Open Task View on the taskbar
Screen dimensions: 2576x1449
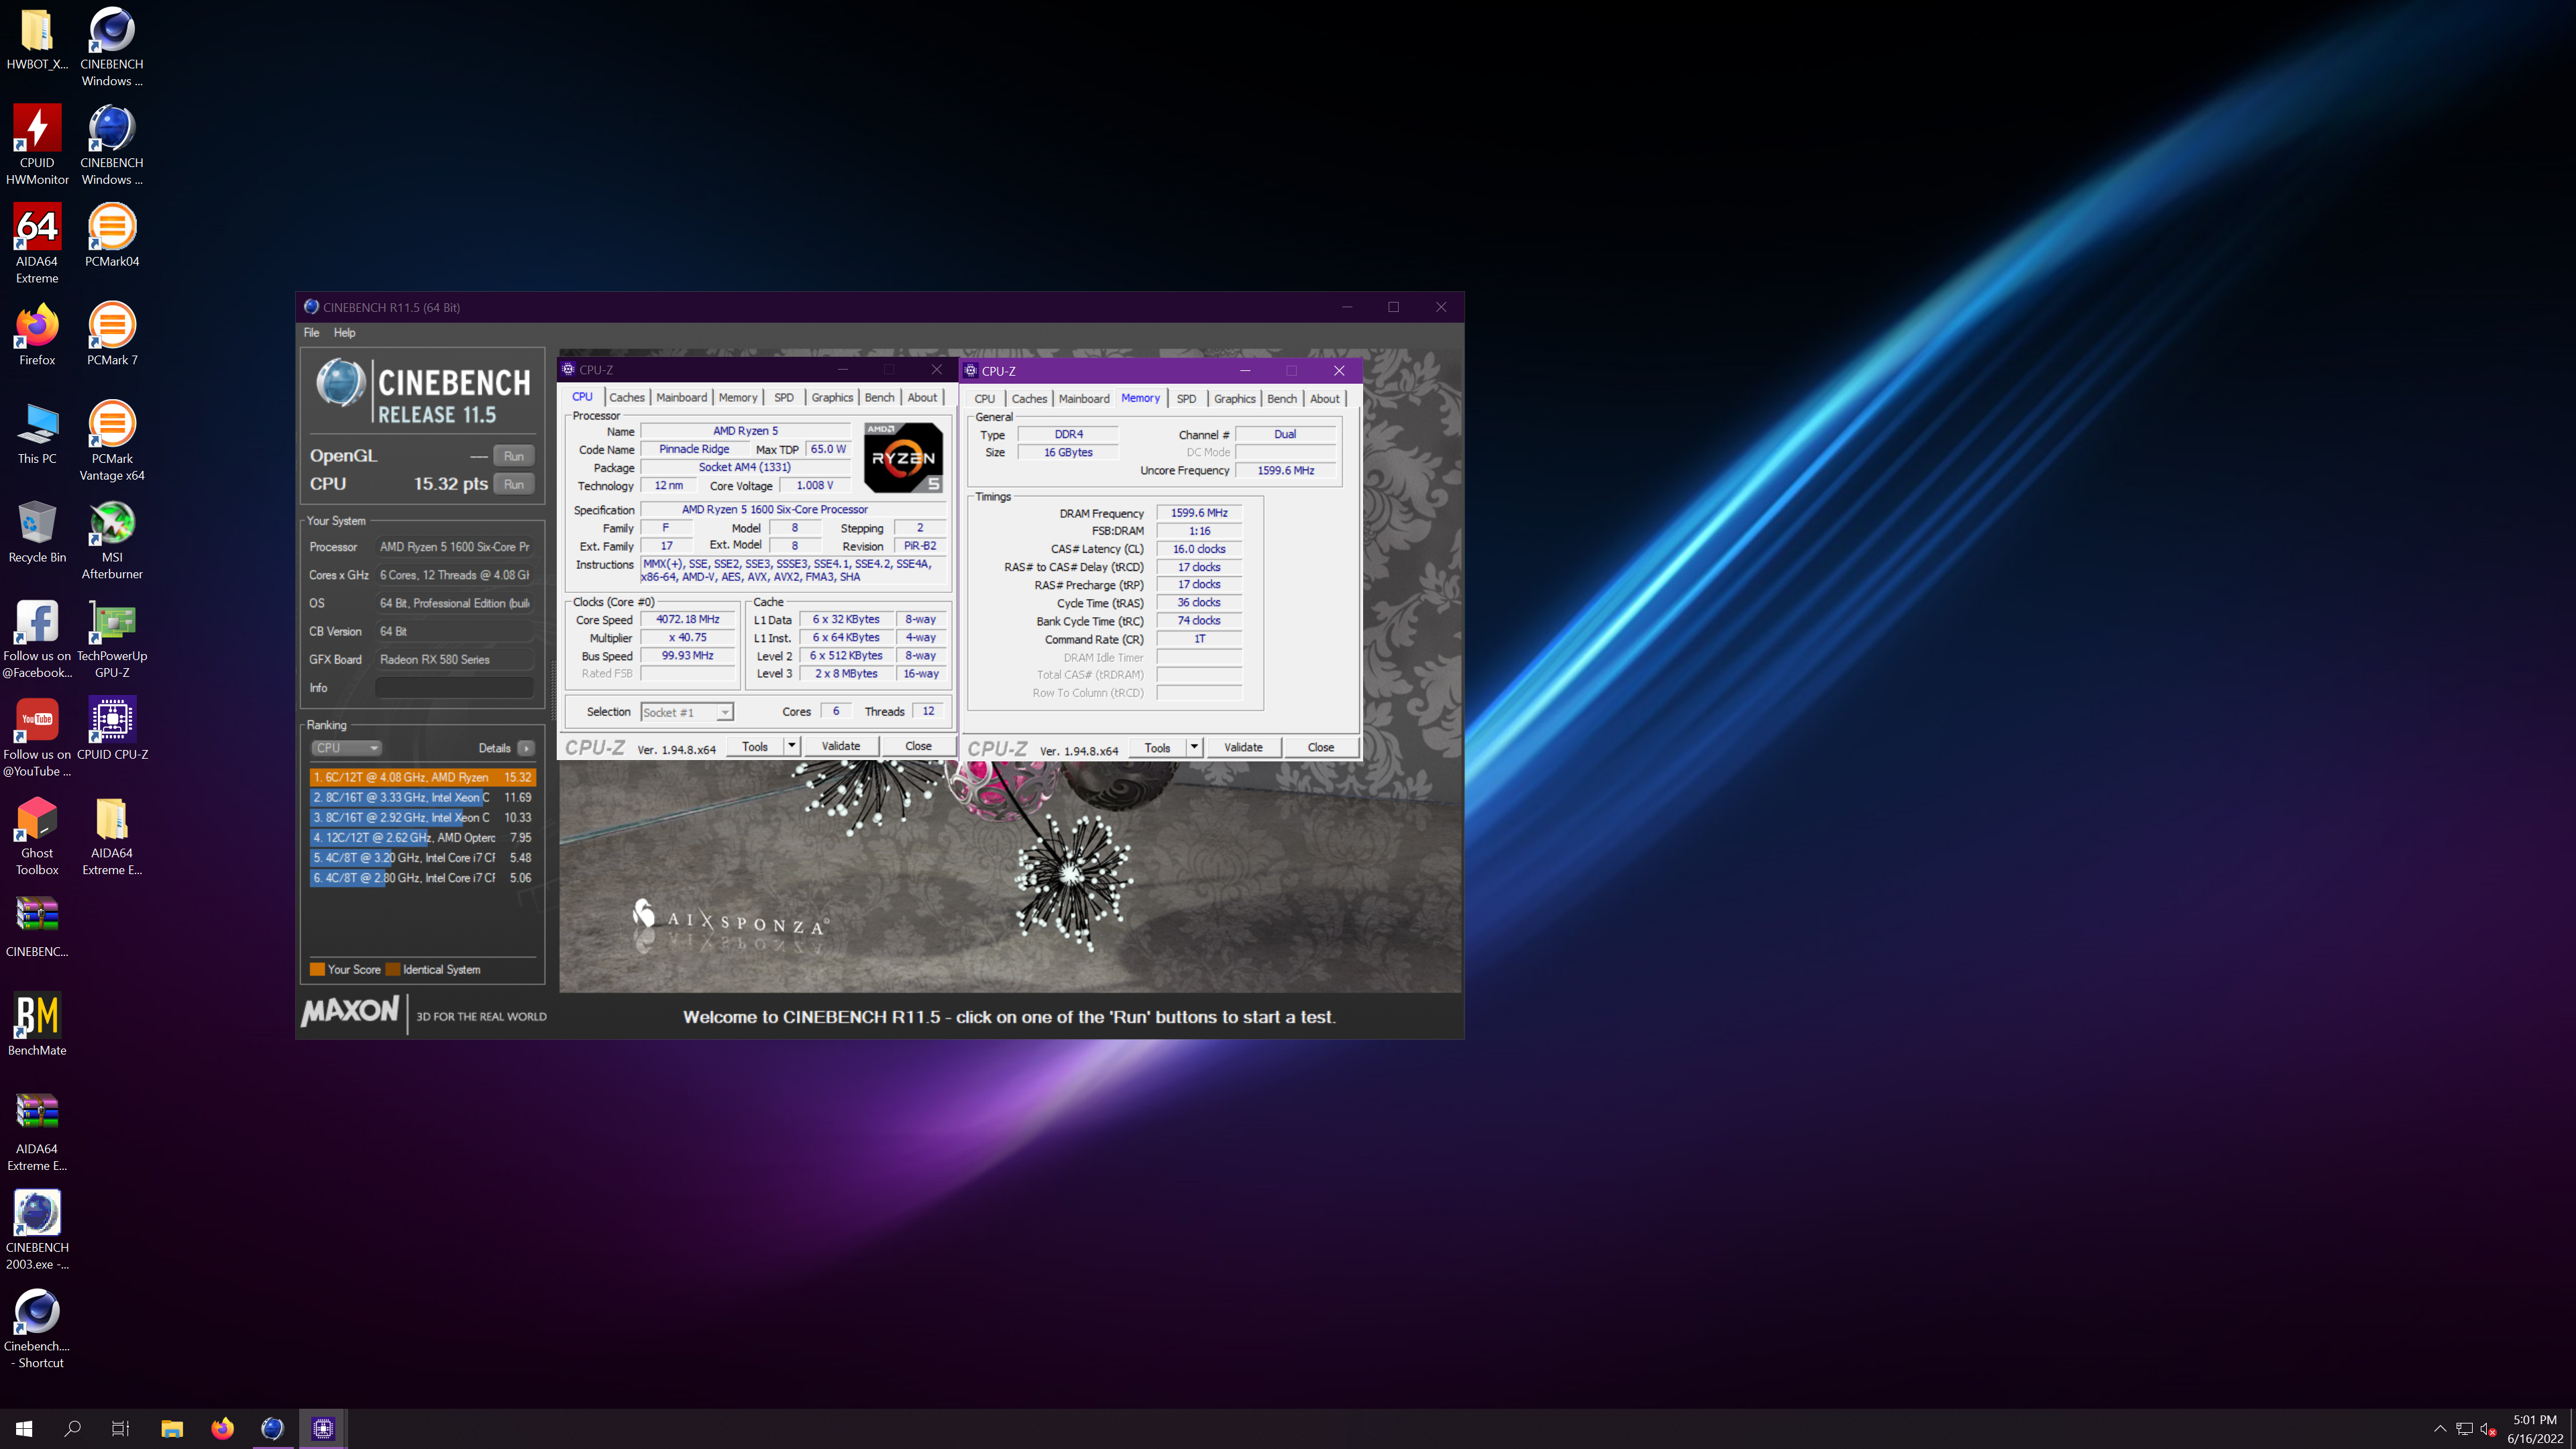tap(120, 1428)
